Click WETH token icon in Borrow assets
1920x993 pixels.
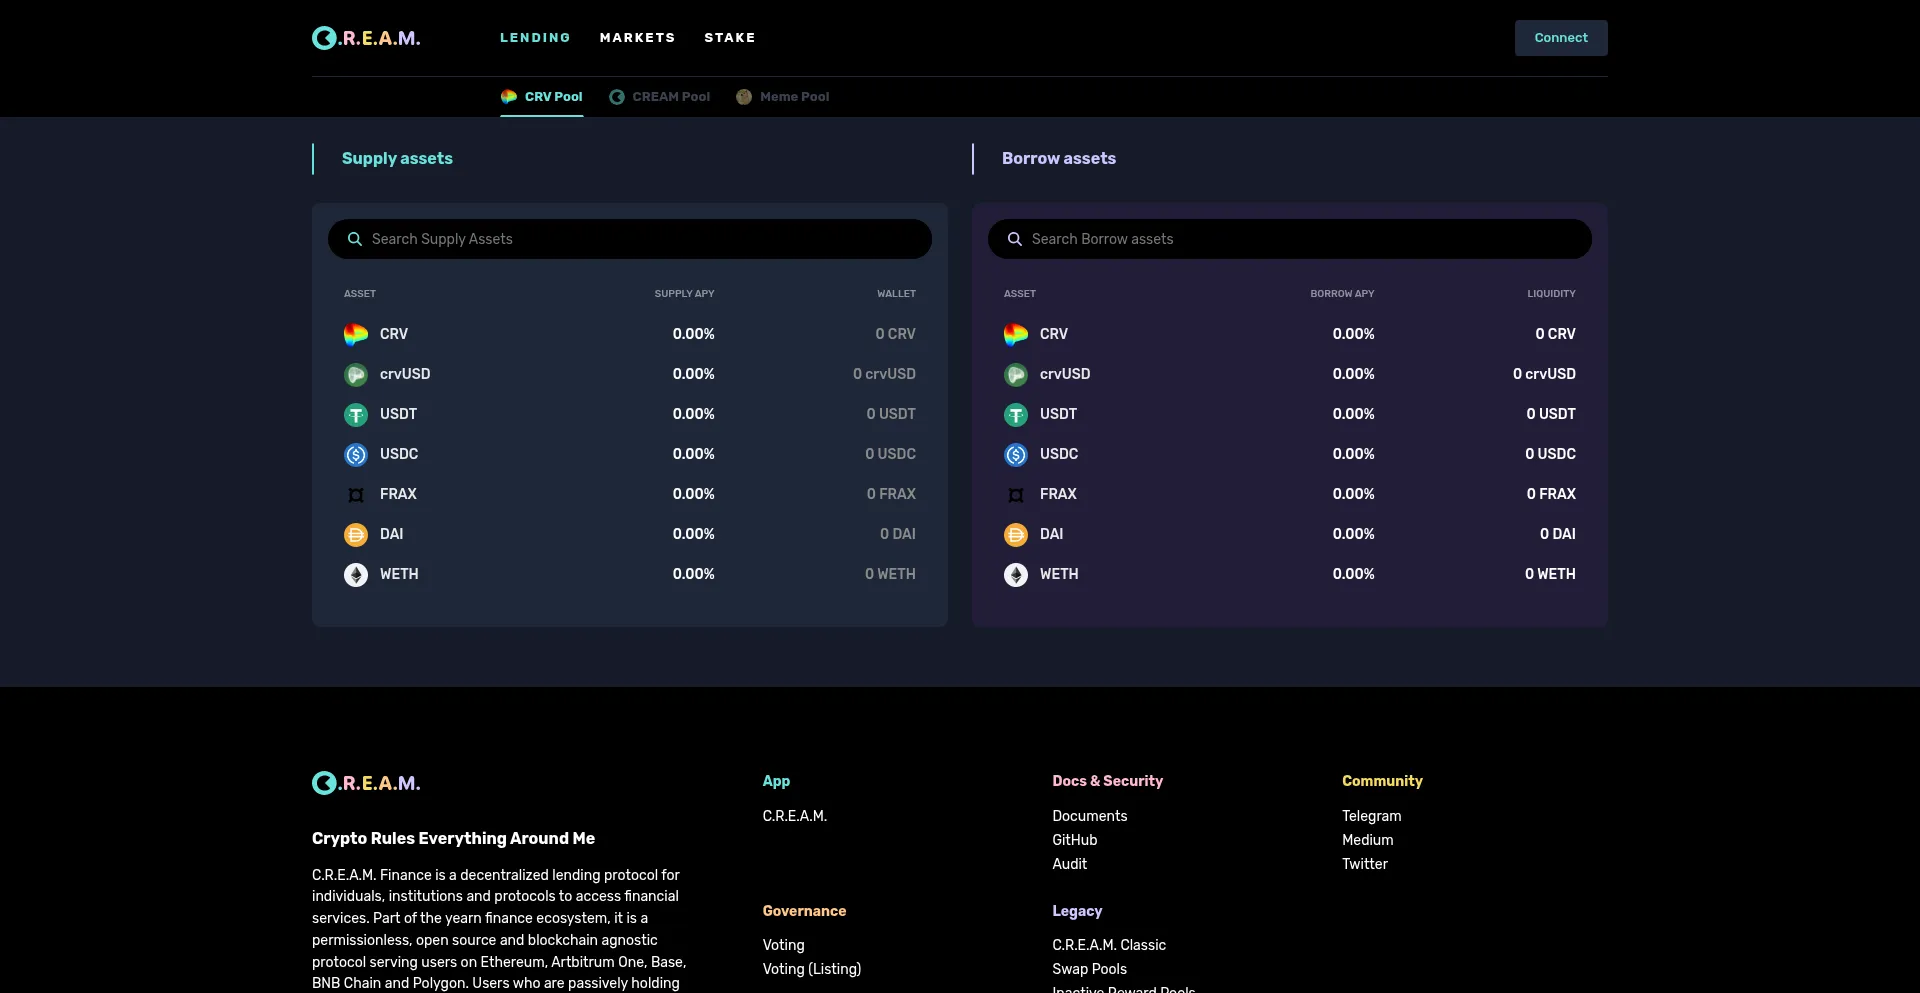click(1016, 574)
